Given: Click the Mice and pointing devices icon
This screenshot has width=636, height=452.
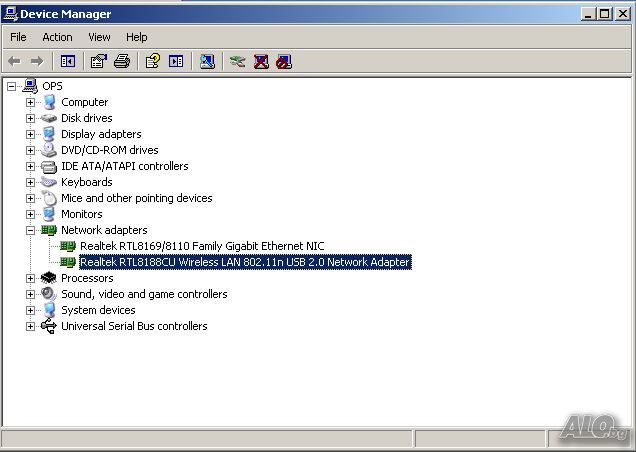Looking at the screenshot, I should pos(49,198).
